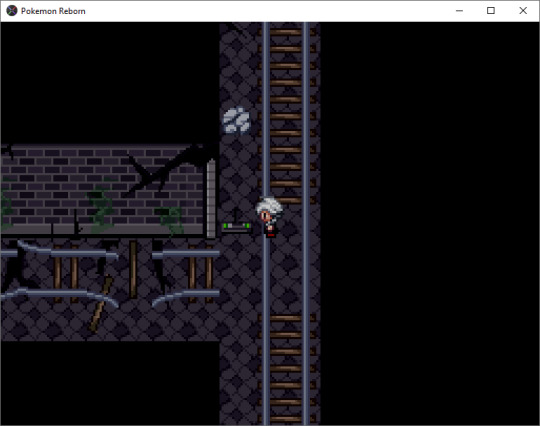
Task: Click the Pokemon Reborn app icon in title bar
Action: (x=12, y=11)
